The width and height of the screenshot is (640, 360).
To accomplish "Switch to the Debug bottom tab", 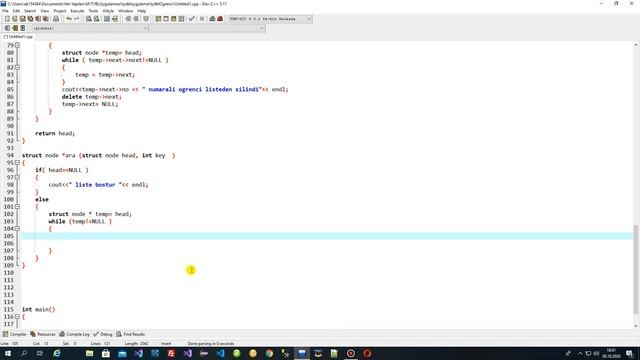I will click(x=103, y=334).
